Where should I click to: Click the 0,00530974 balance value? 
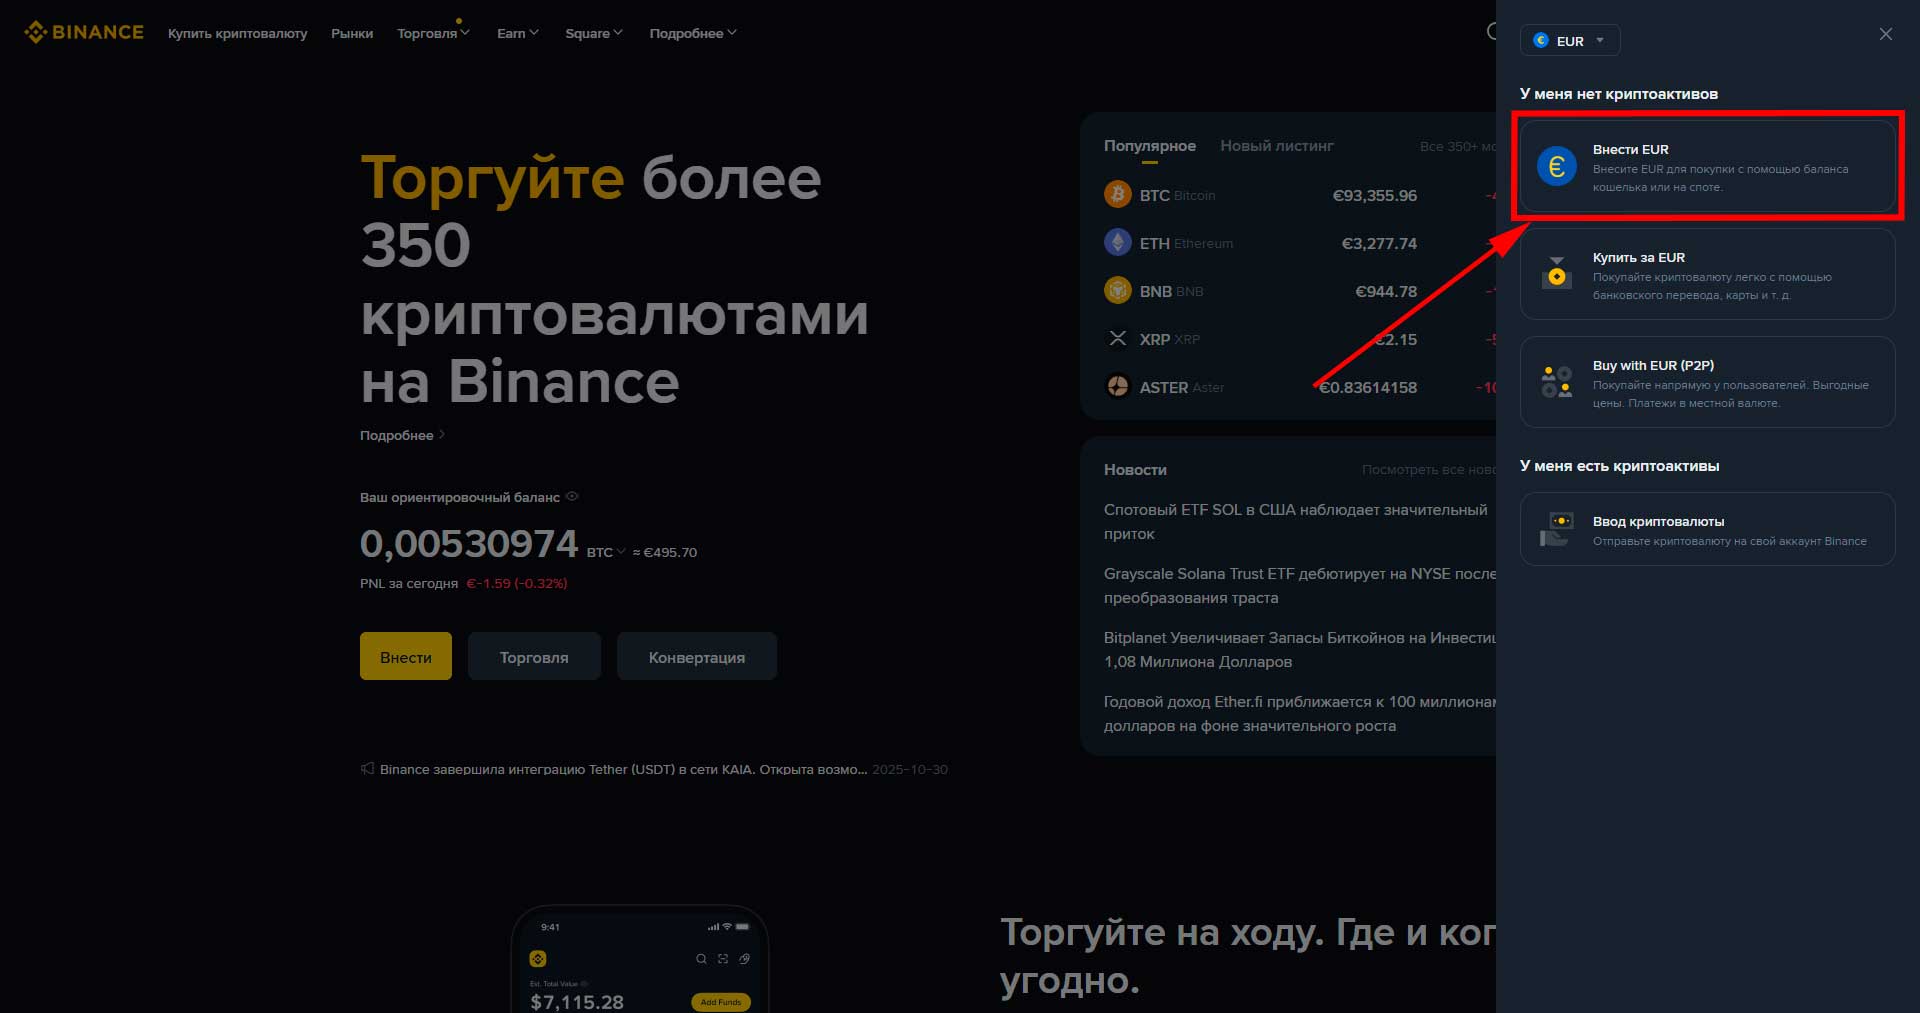pyautogui.click(x=469, y=544)
